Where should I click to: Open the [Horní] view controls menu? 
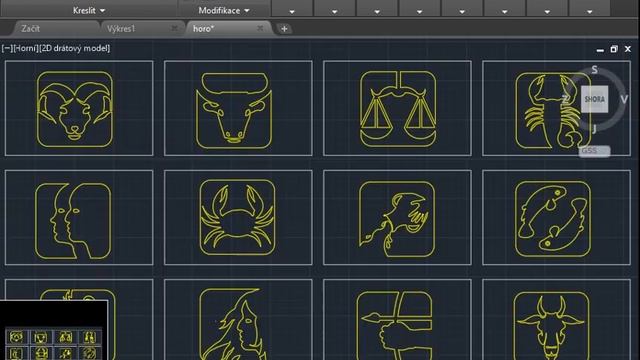pos(26,48)
